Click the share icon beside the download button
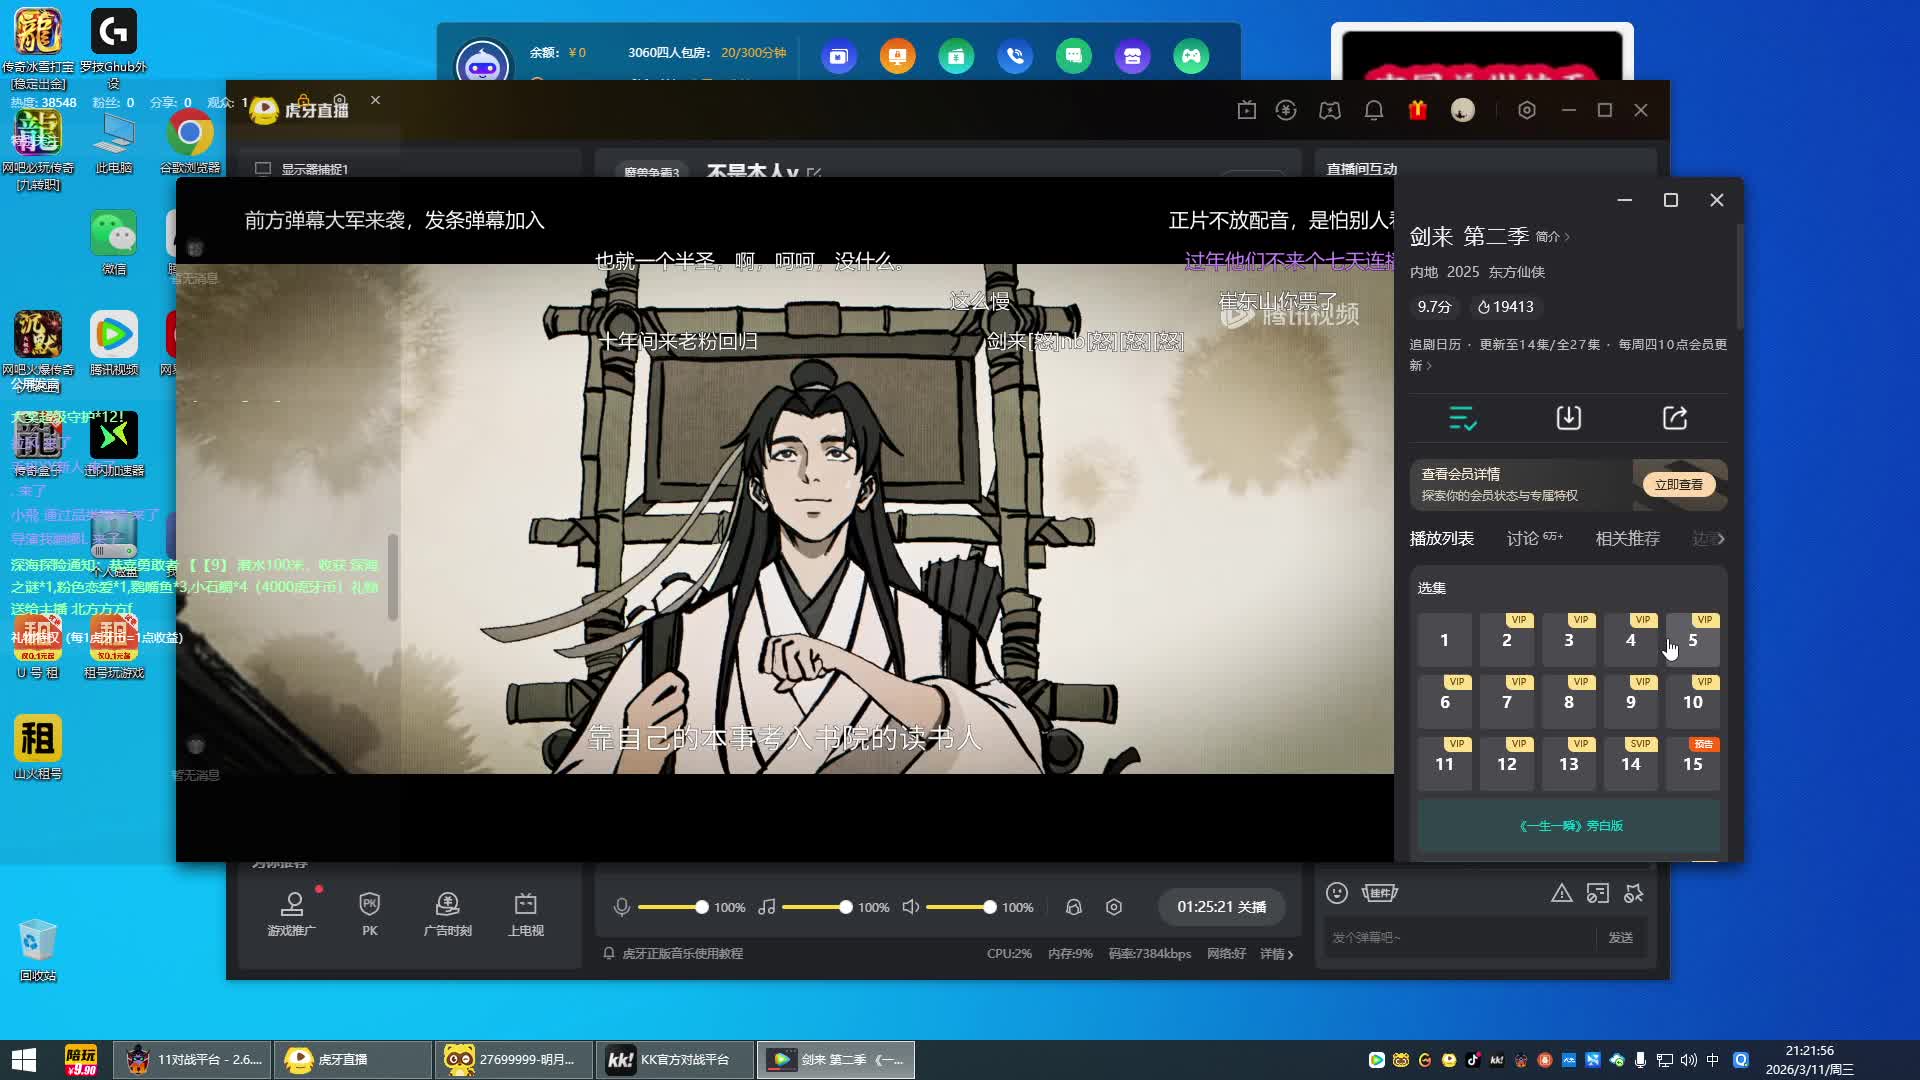1920x1080 pixels. coord(1675,418)
